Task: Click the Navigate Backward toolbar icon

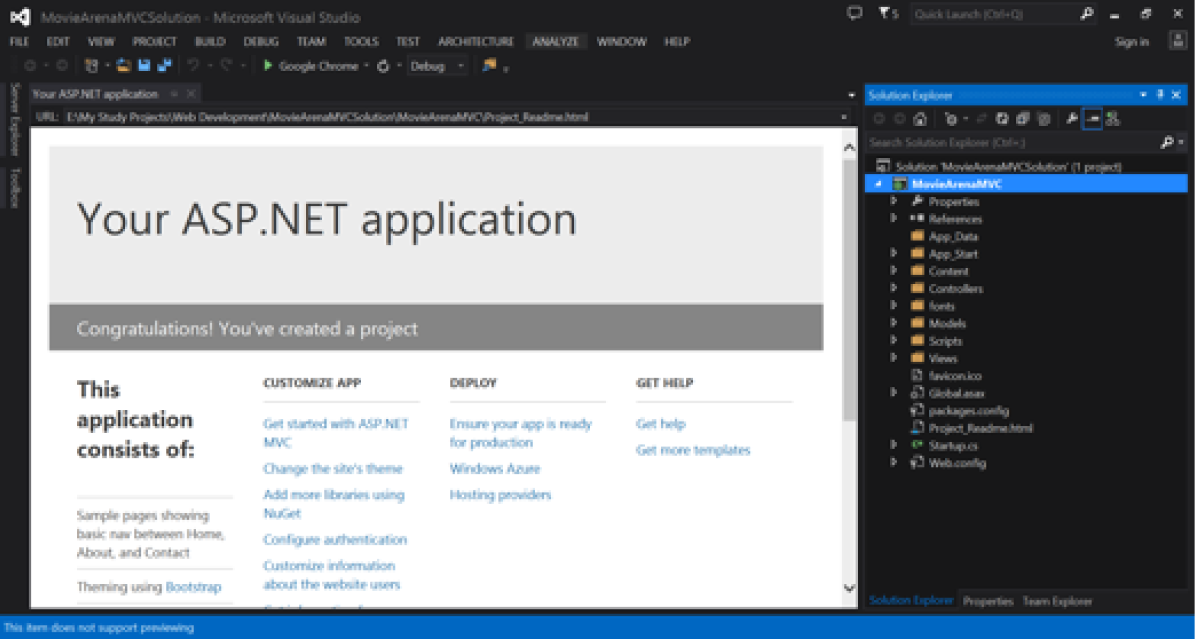Action: pyautogui.click(x=30, y=66)
